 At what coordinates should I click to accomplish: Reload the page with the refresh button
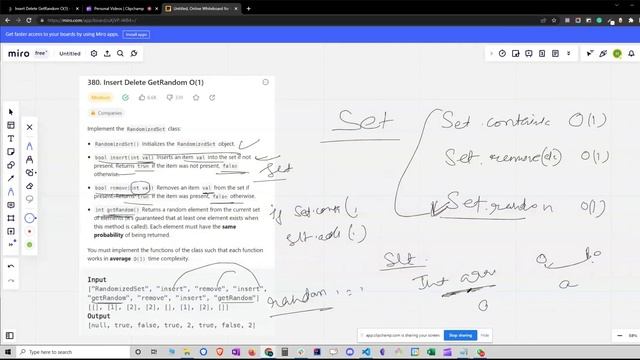pos(29,20)
